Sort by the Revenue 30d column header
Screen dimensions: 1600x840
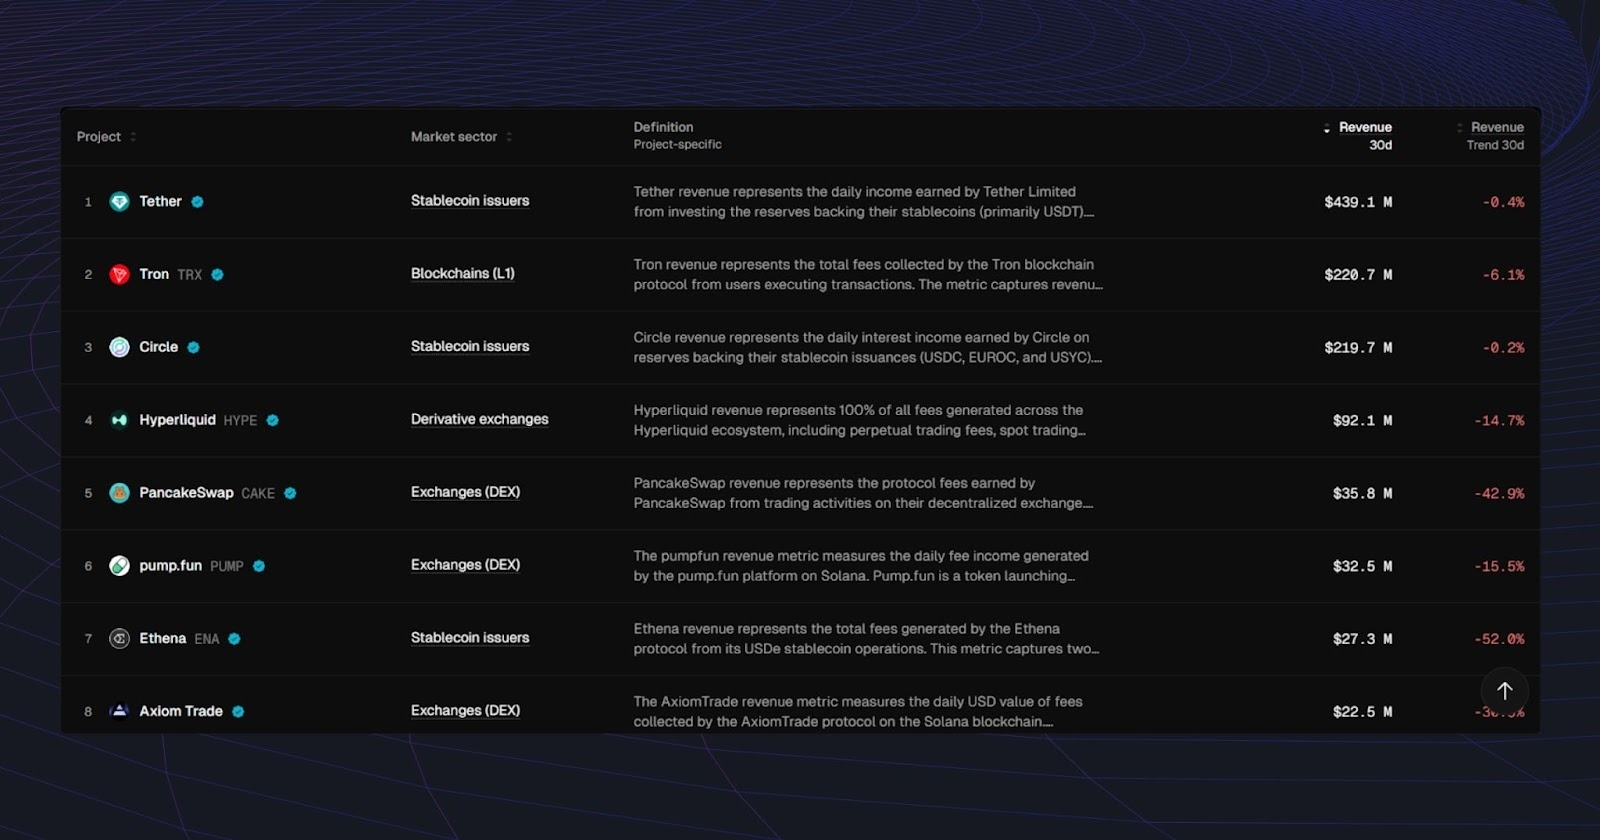(1358, 136)
